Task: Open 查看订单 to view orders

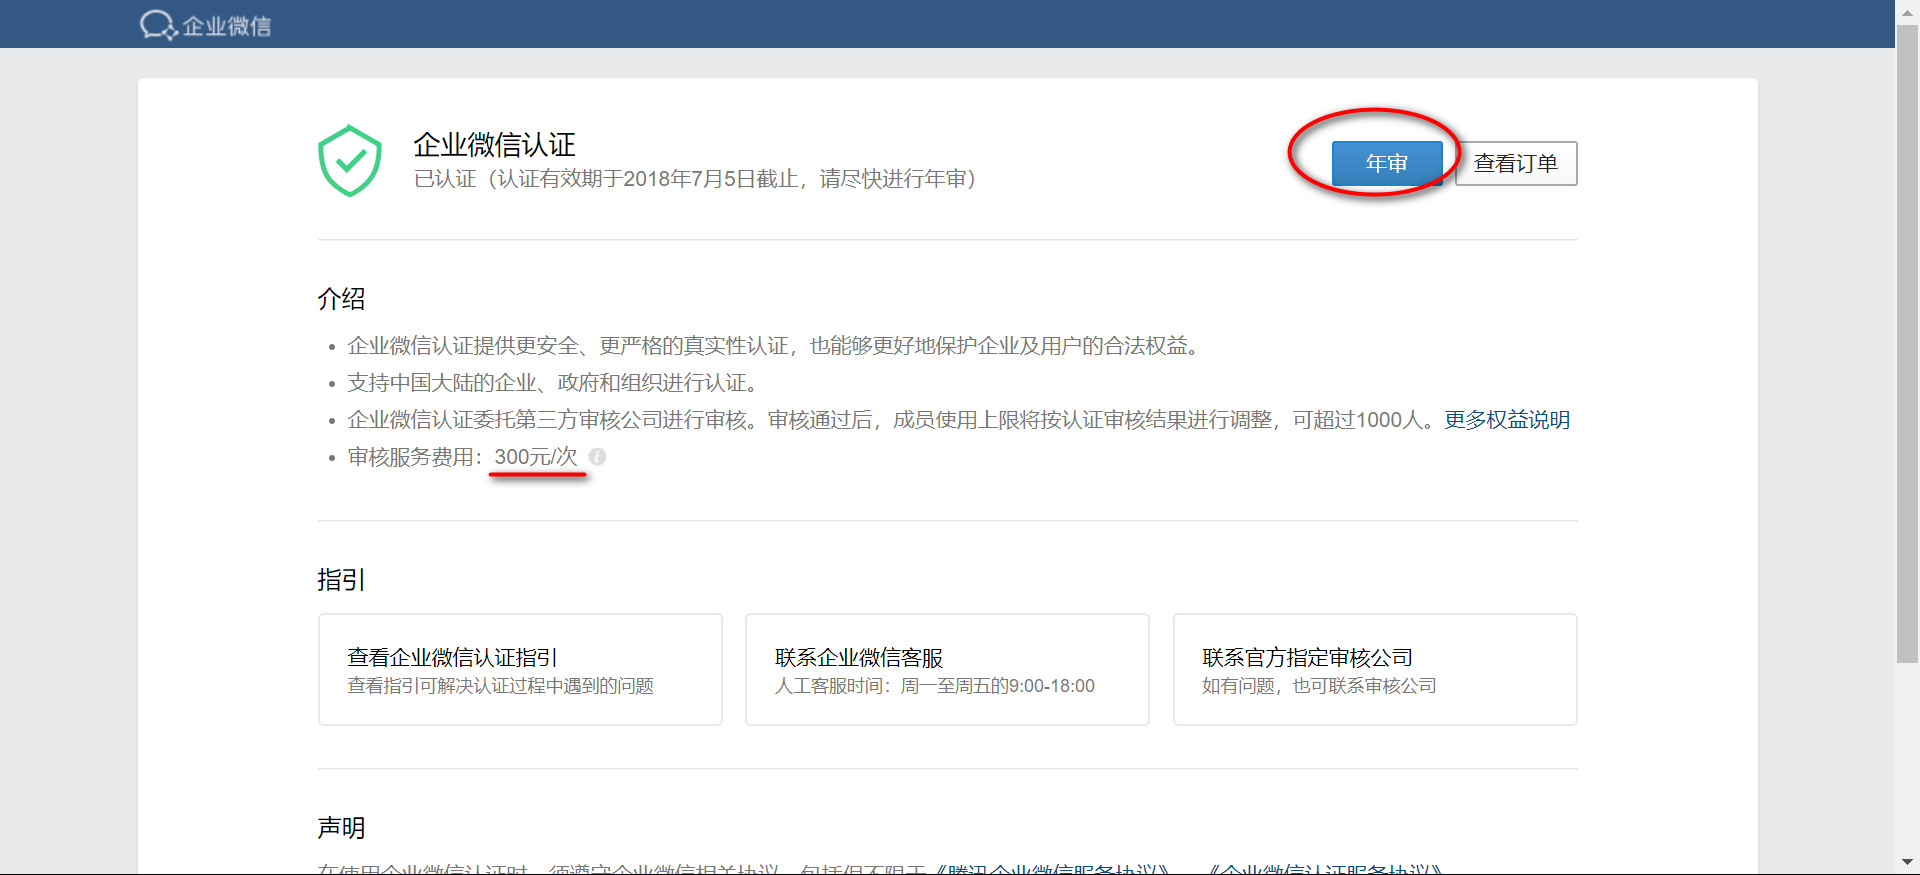Action: coord(1516,163)
